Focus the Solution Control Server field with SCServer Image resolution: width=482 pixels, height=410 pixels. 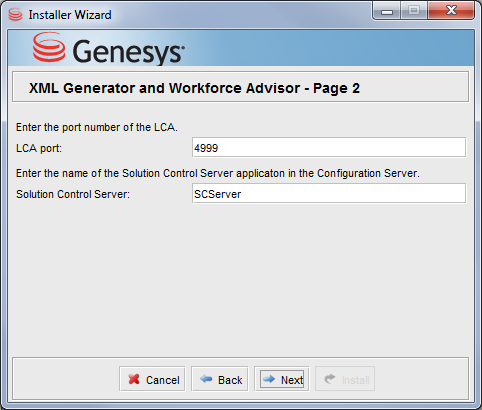pos(329,193)
